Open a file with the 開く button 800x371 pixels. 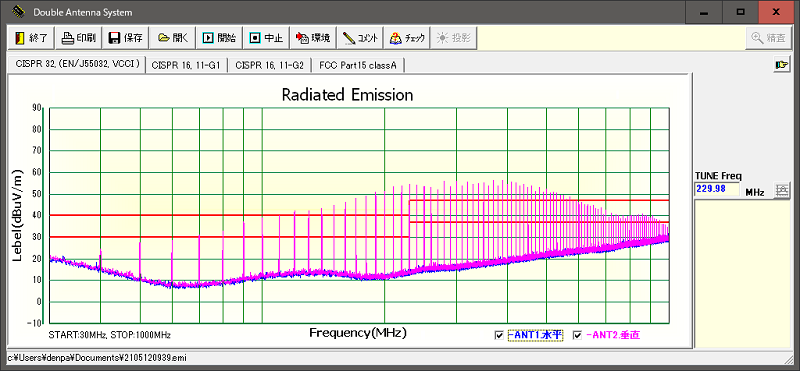172,38
